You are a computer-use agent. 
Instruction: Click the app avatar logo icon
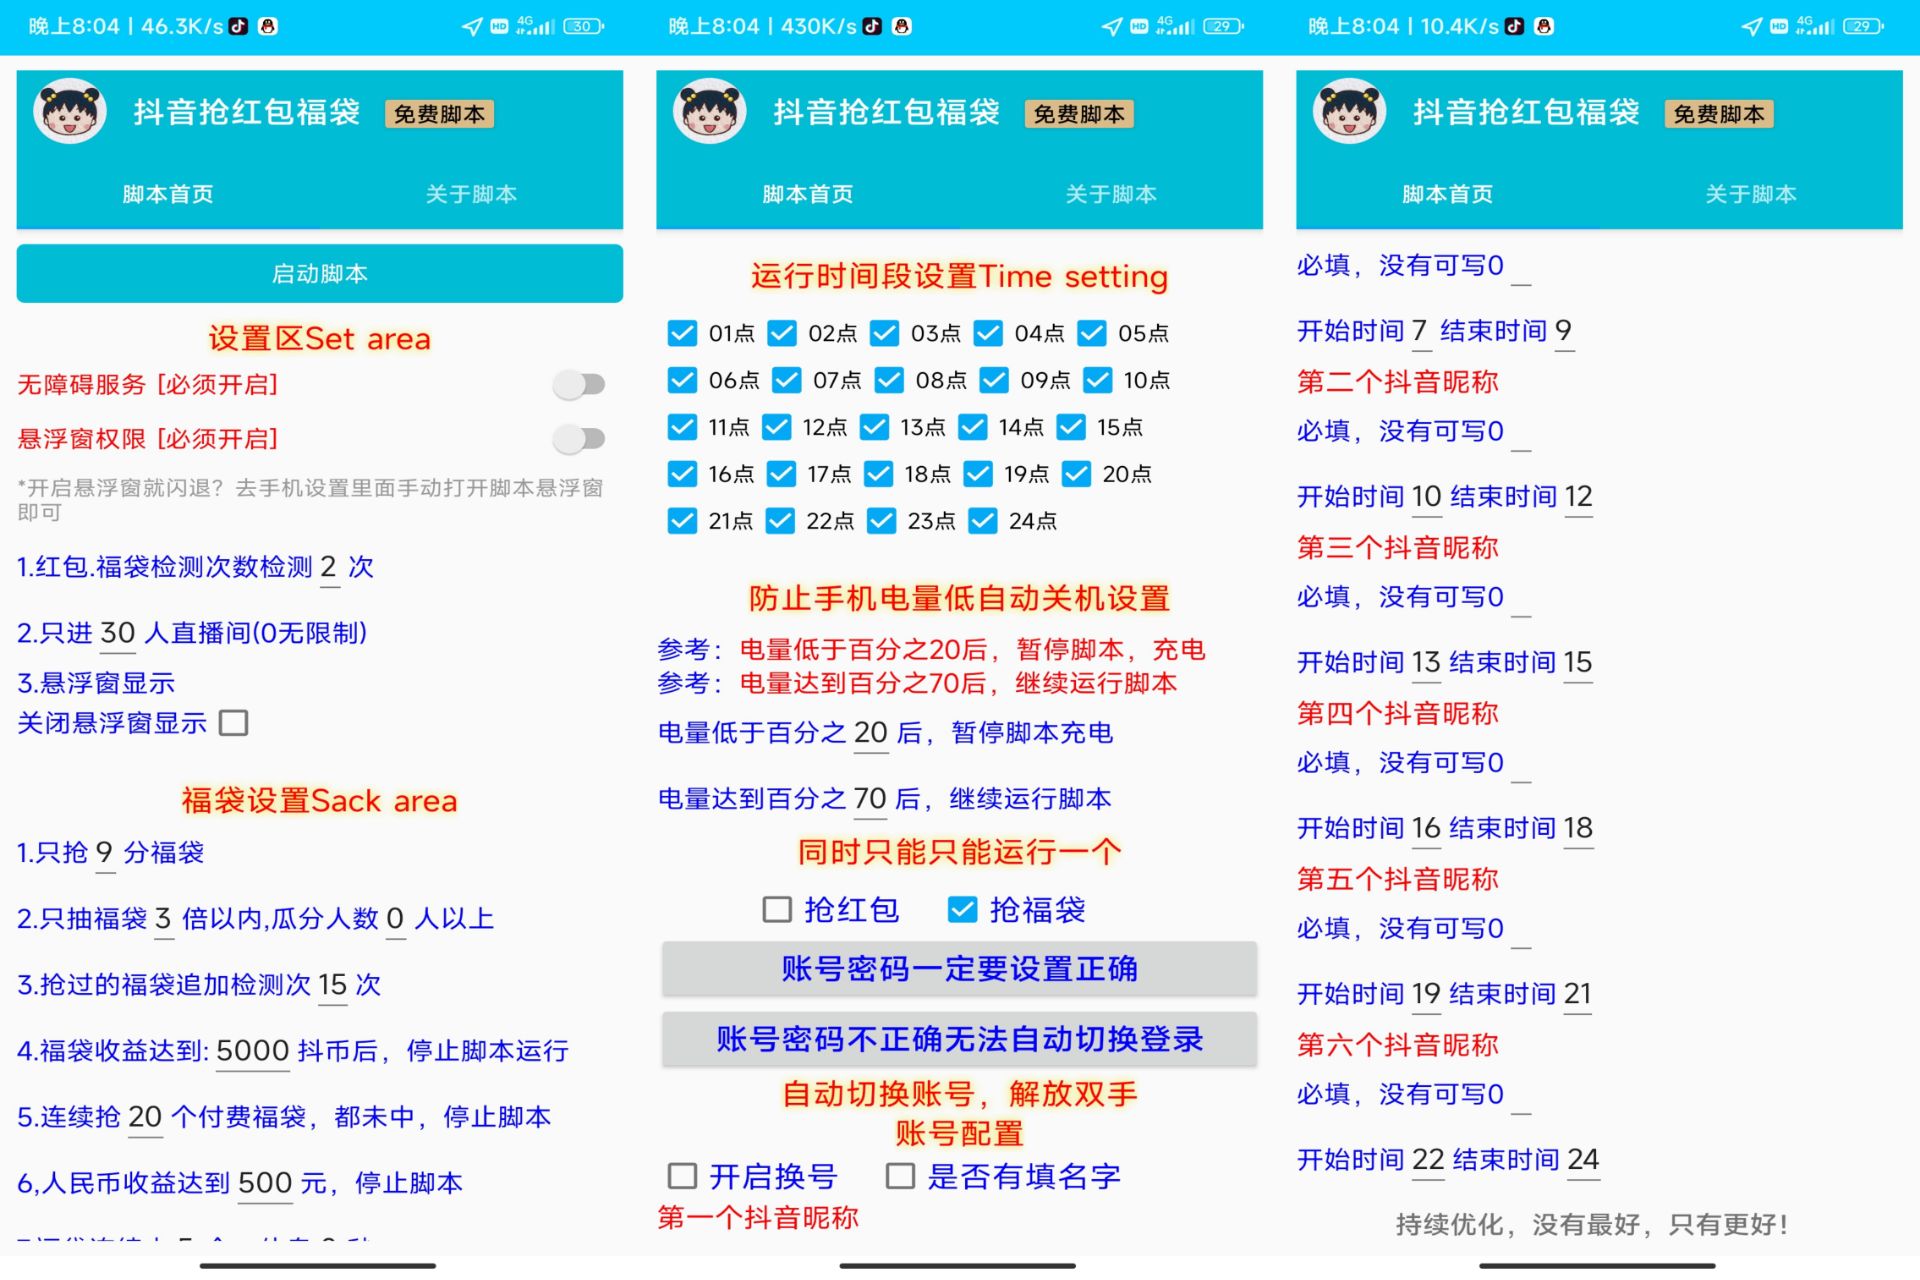[70, 112]
